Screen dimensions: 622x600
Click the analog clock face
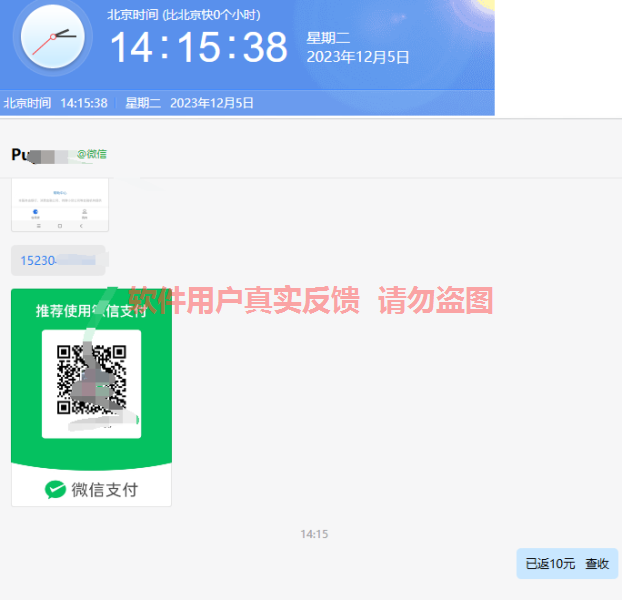coord(53,36)
